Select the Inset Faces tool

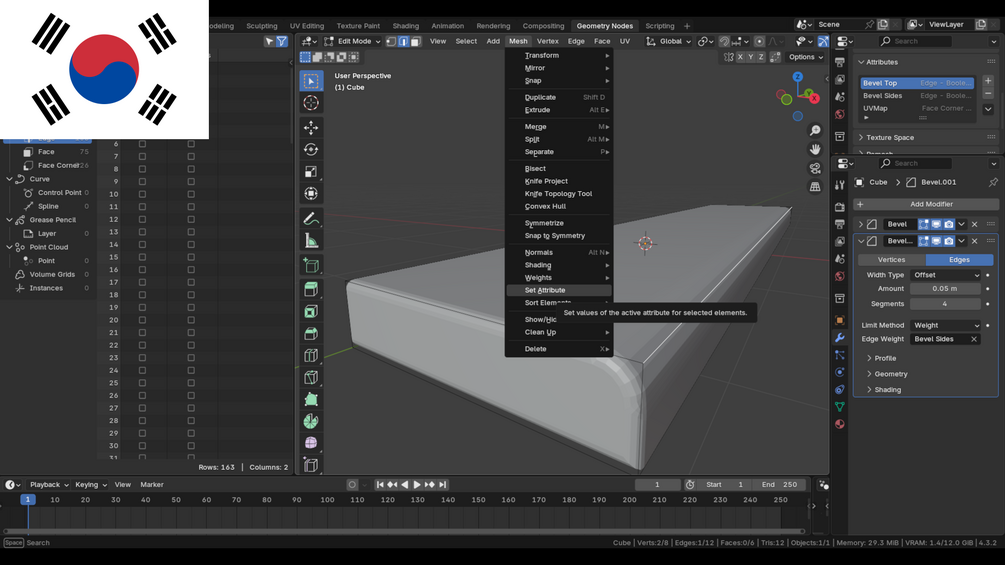click(x=311, y=311)
